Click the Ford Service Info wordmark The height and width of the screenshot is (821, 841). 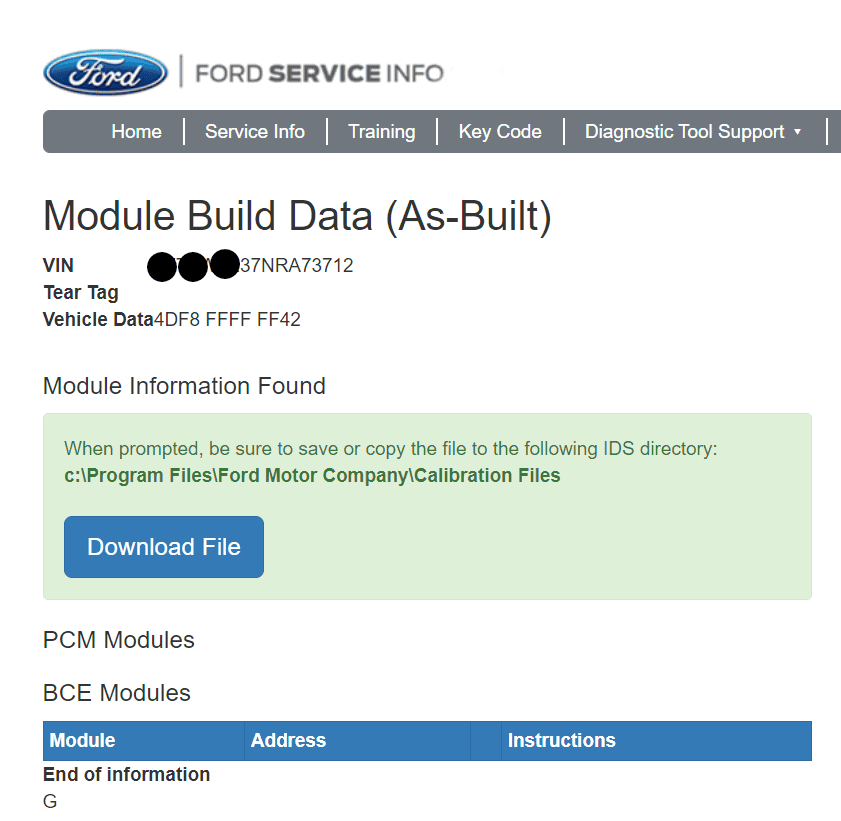(319, 73)
